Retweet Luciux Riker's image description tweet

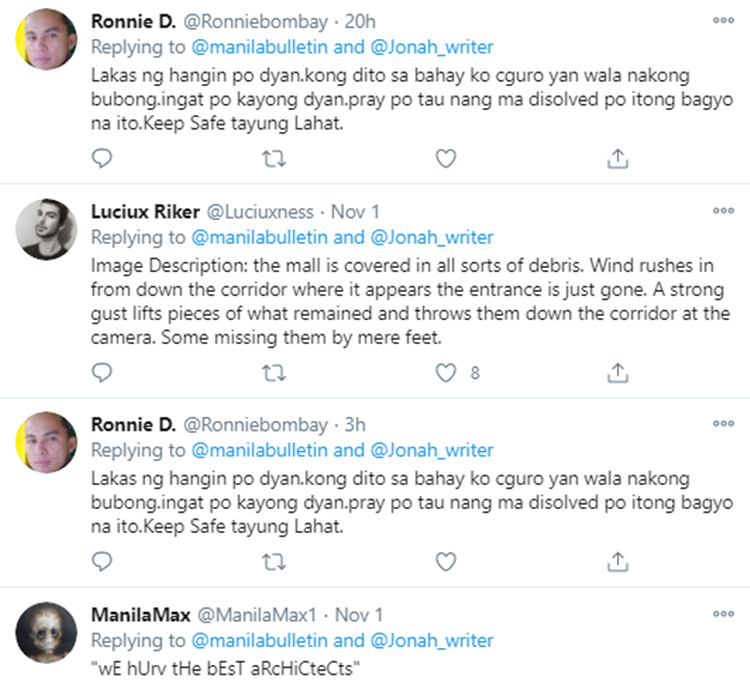pyautogui.click(x=273, y=373)
